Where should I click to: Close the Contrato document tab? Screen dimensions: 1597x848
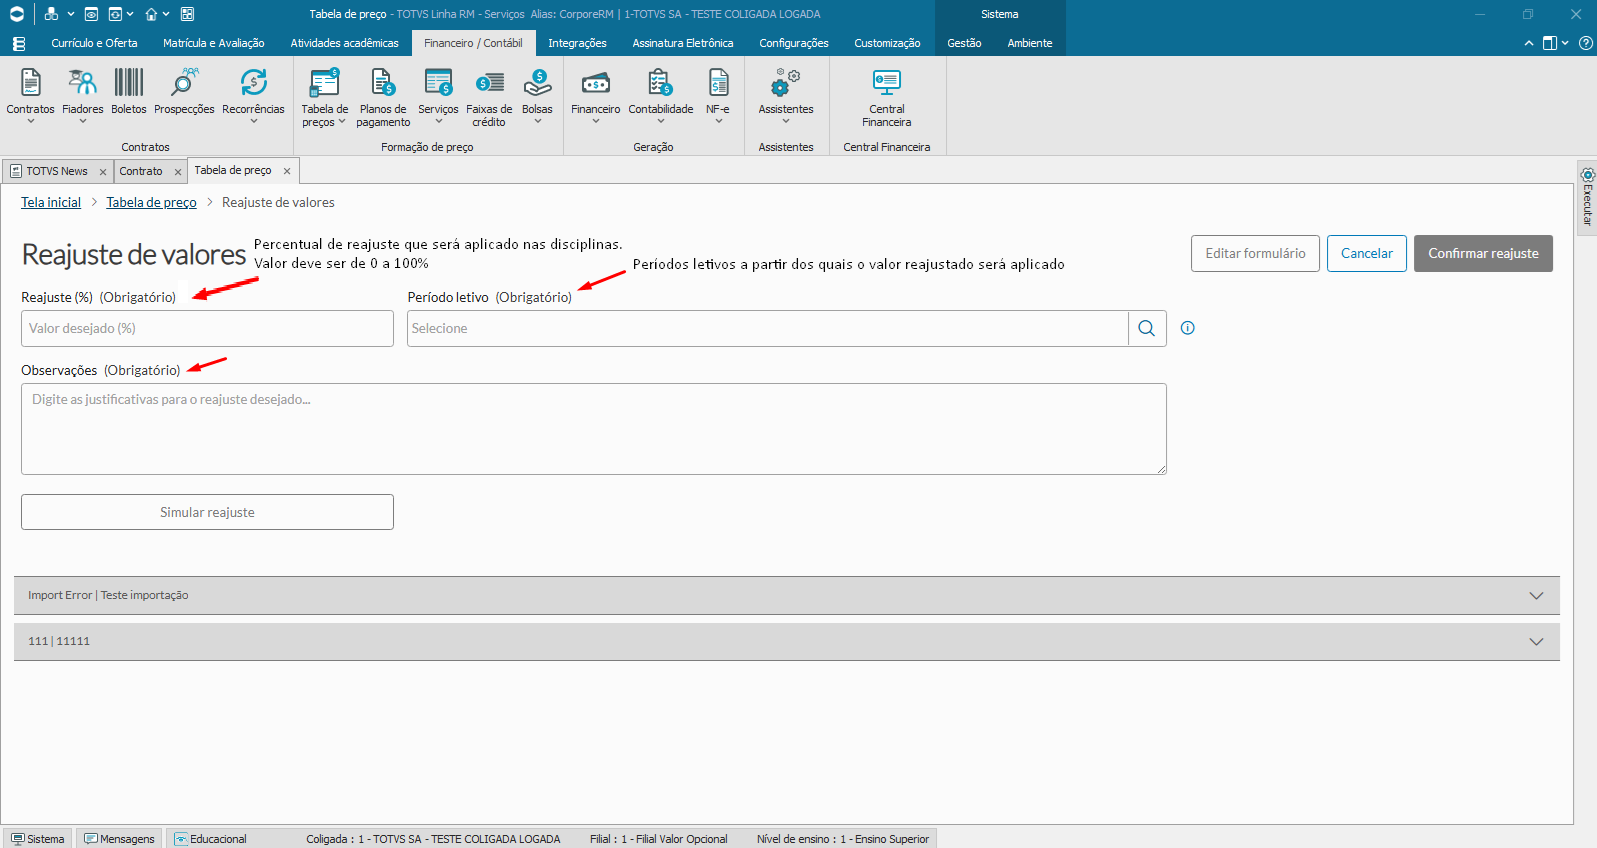pyautogui.click(x=178, y=172)
